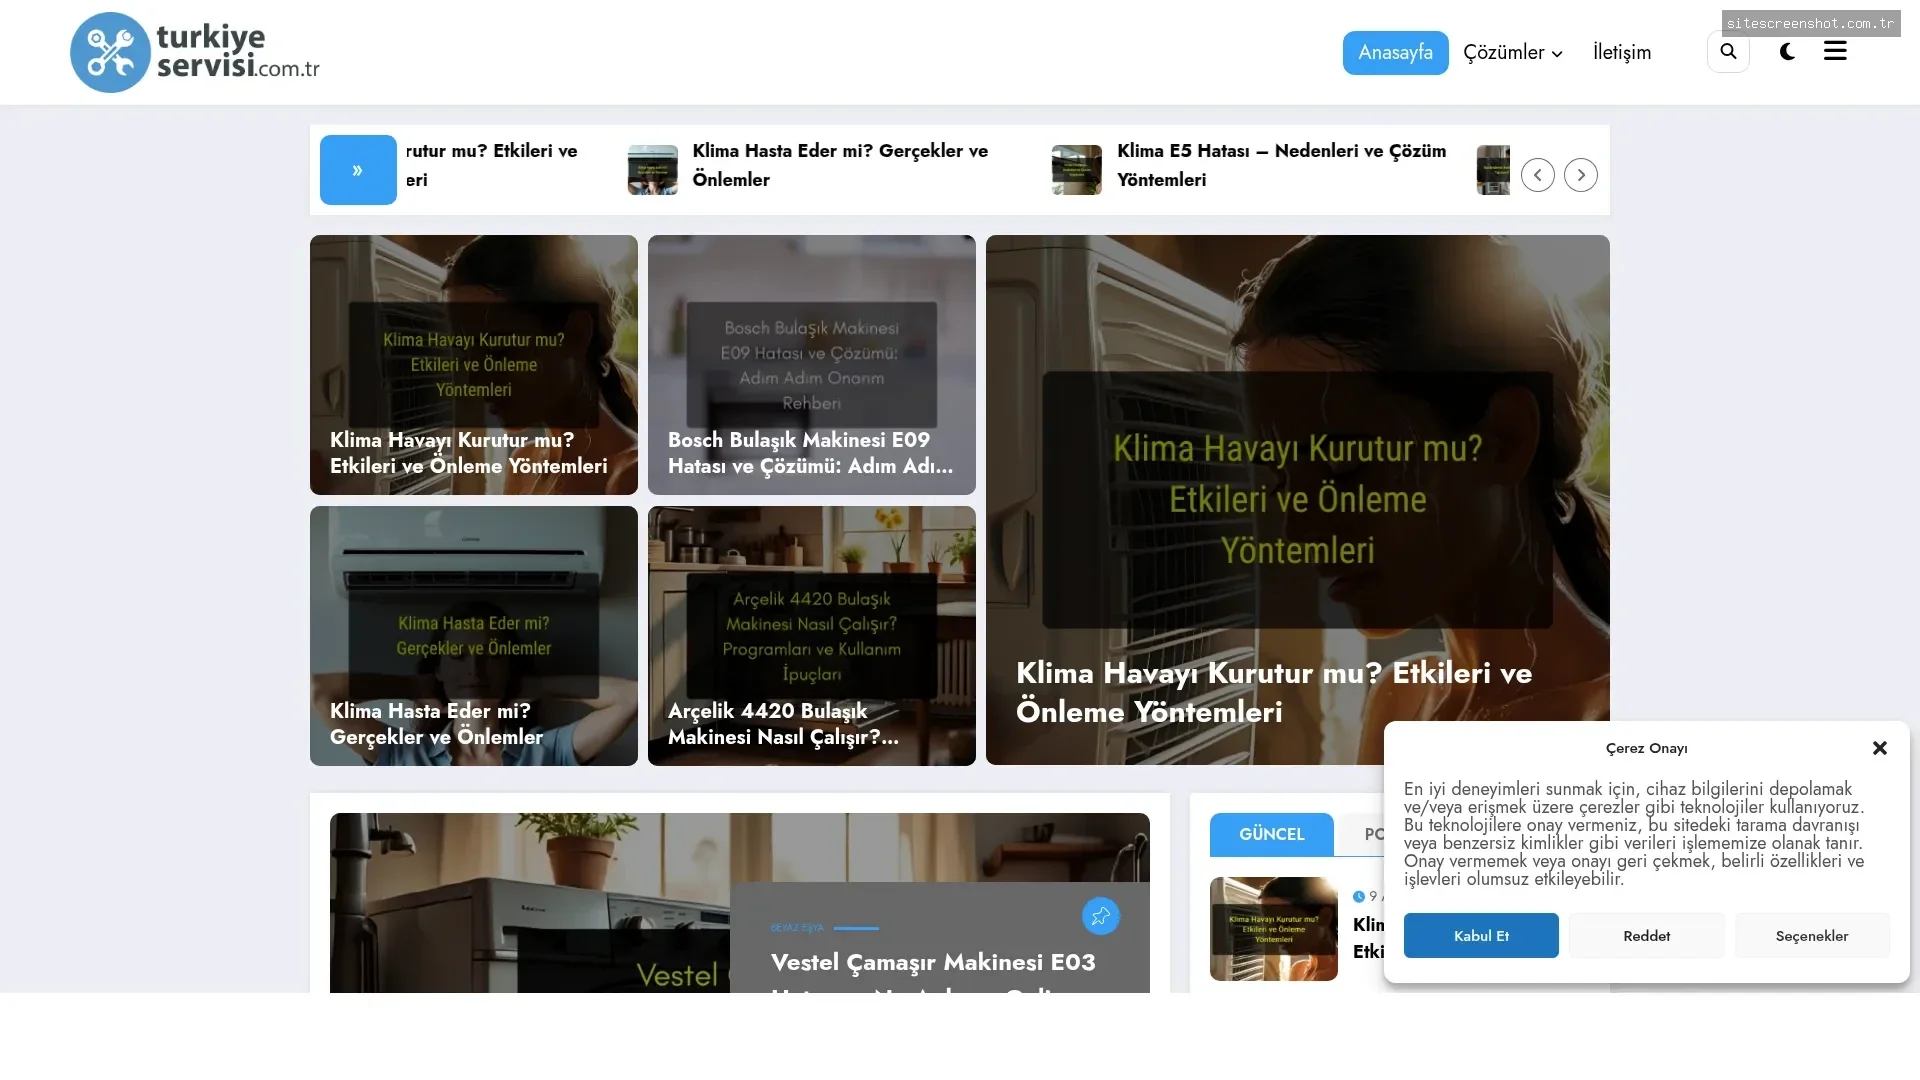Toggle dark mode moon icon

click(1787, 52)
